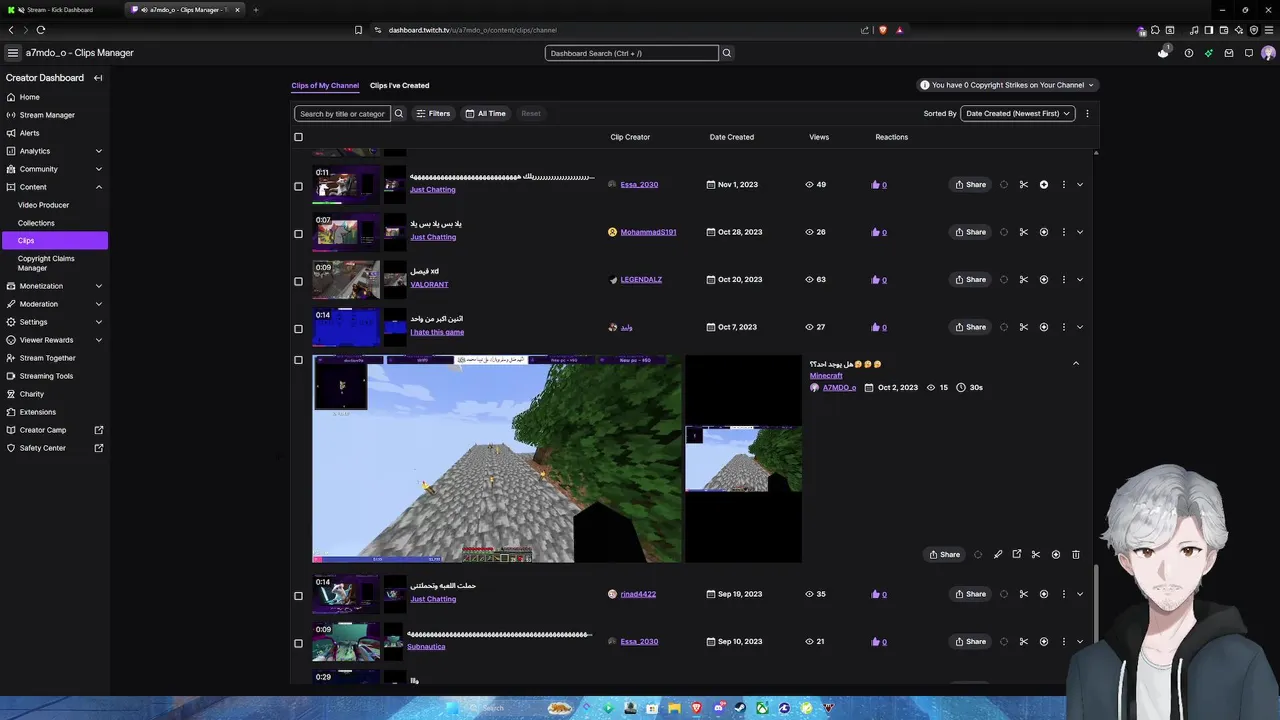Open the VALORANT category link
Viewport: 1280px width, 720px height.
point(429,285)
